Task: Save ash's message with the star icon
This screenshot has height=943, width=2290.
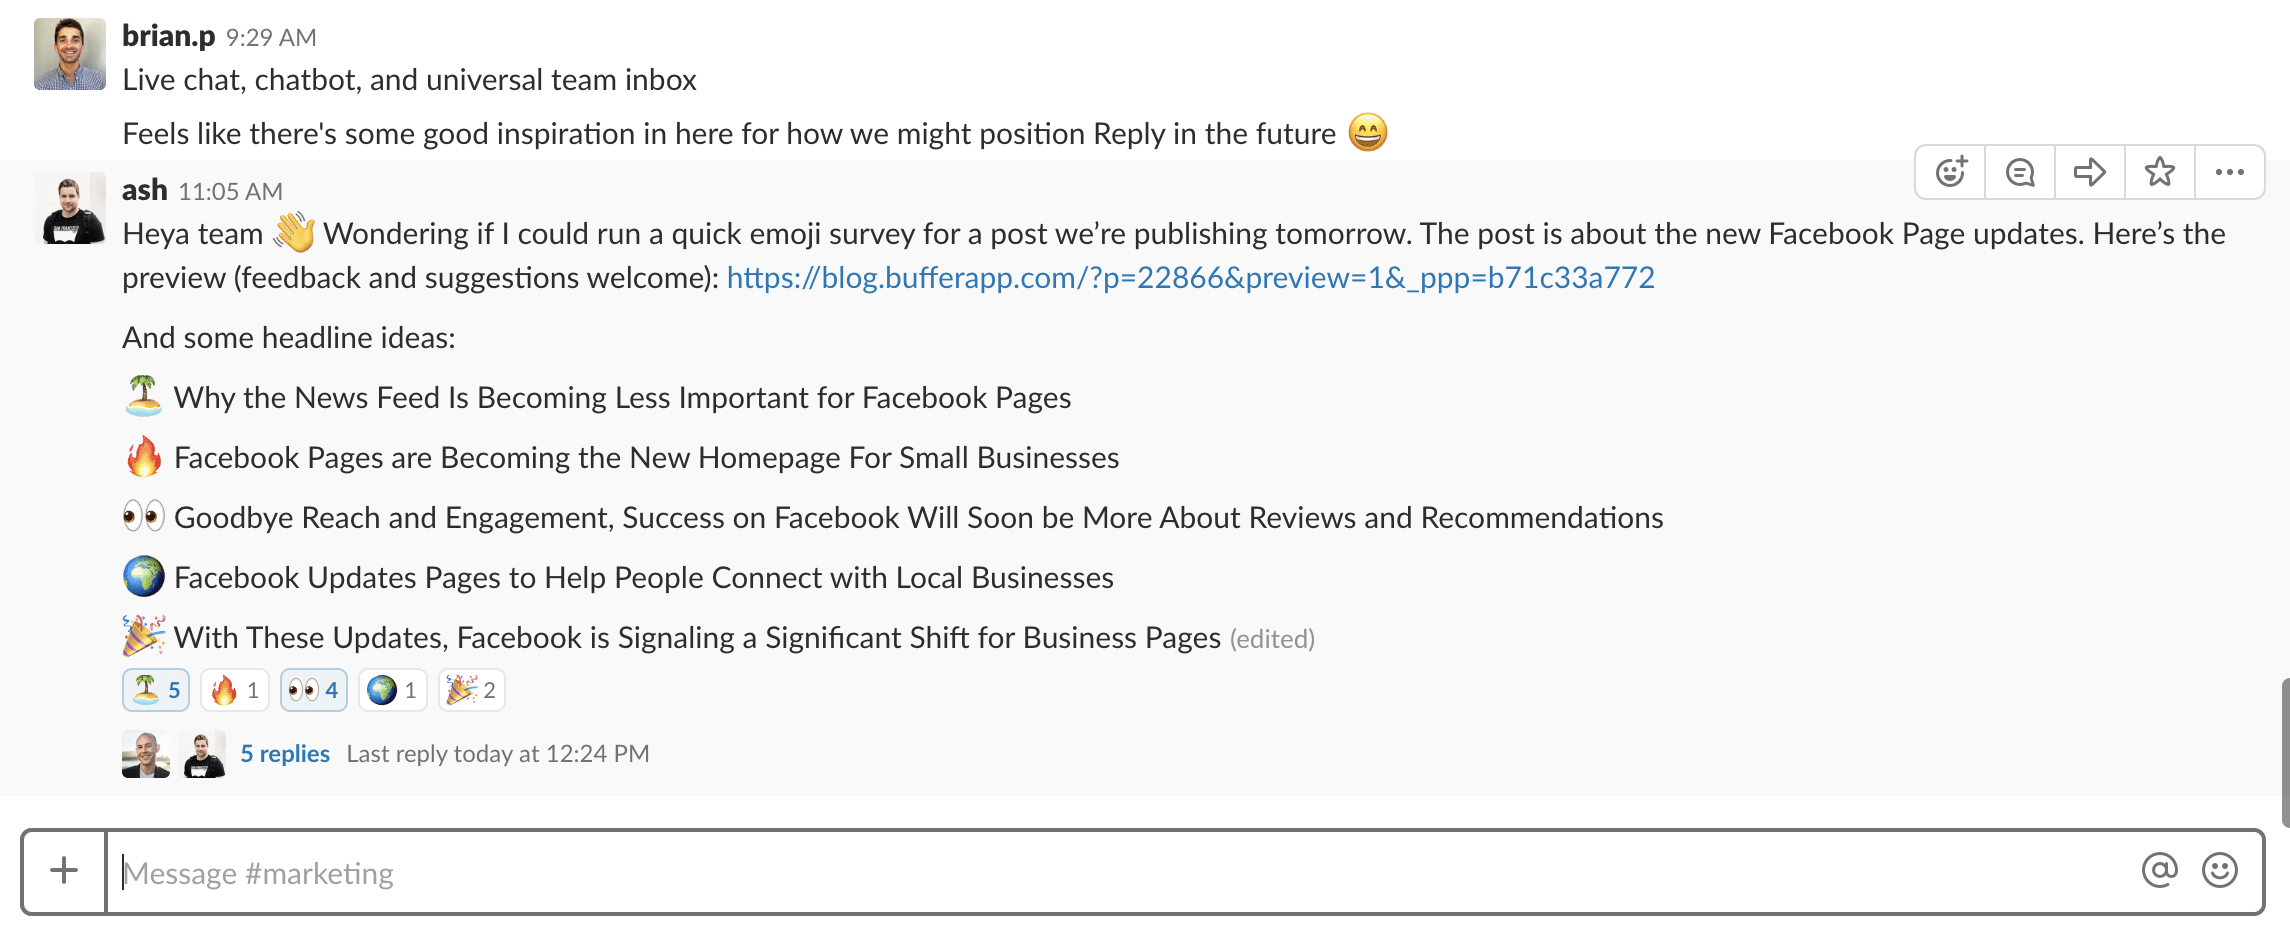Action: [2159, 171]
